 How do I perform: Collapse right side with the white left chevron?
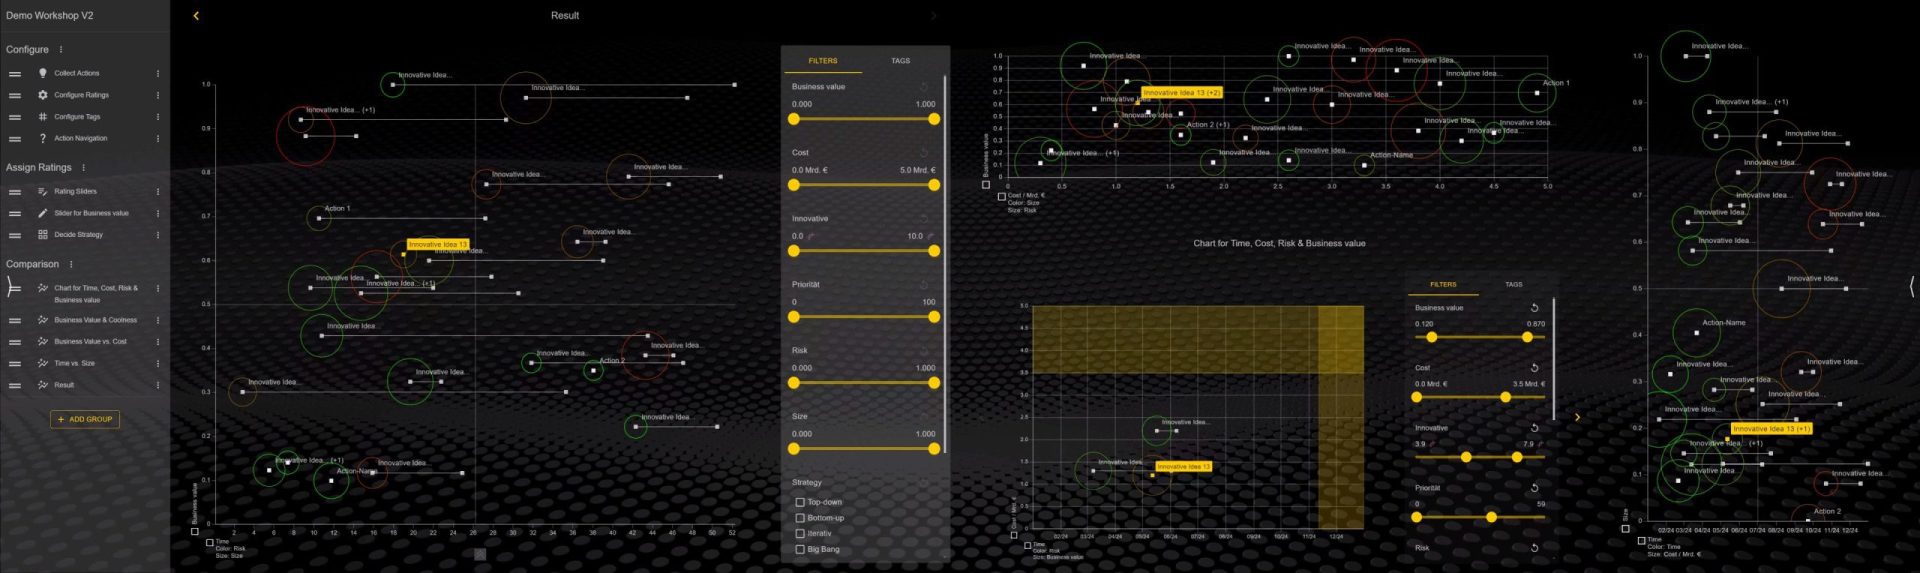(1911, 287)
